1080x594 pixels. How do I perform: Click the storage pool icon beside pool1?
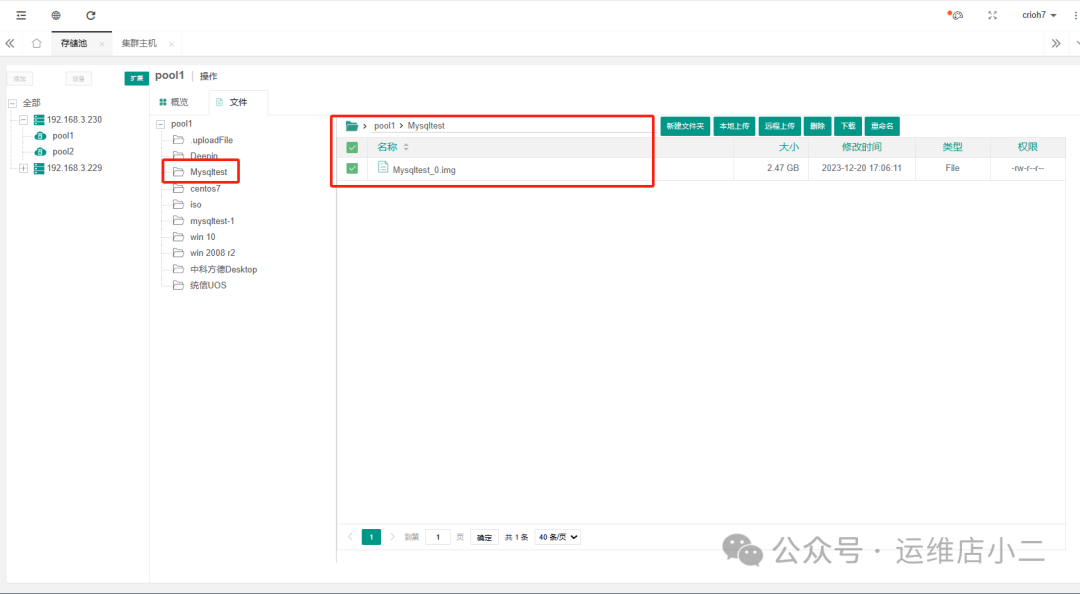41,136
